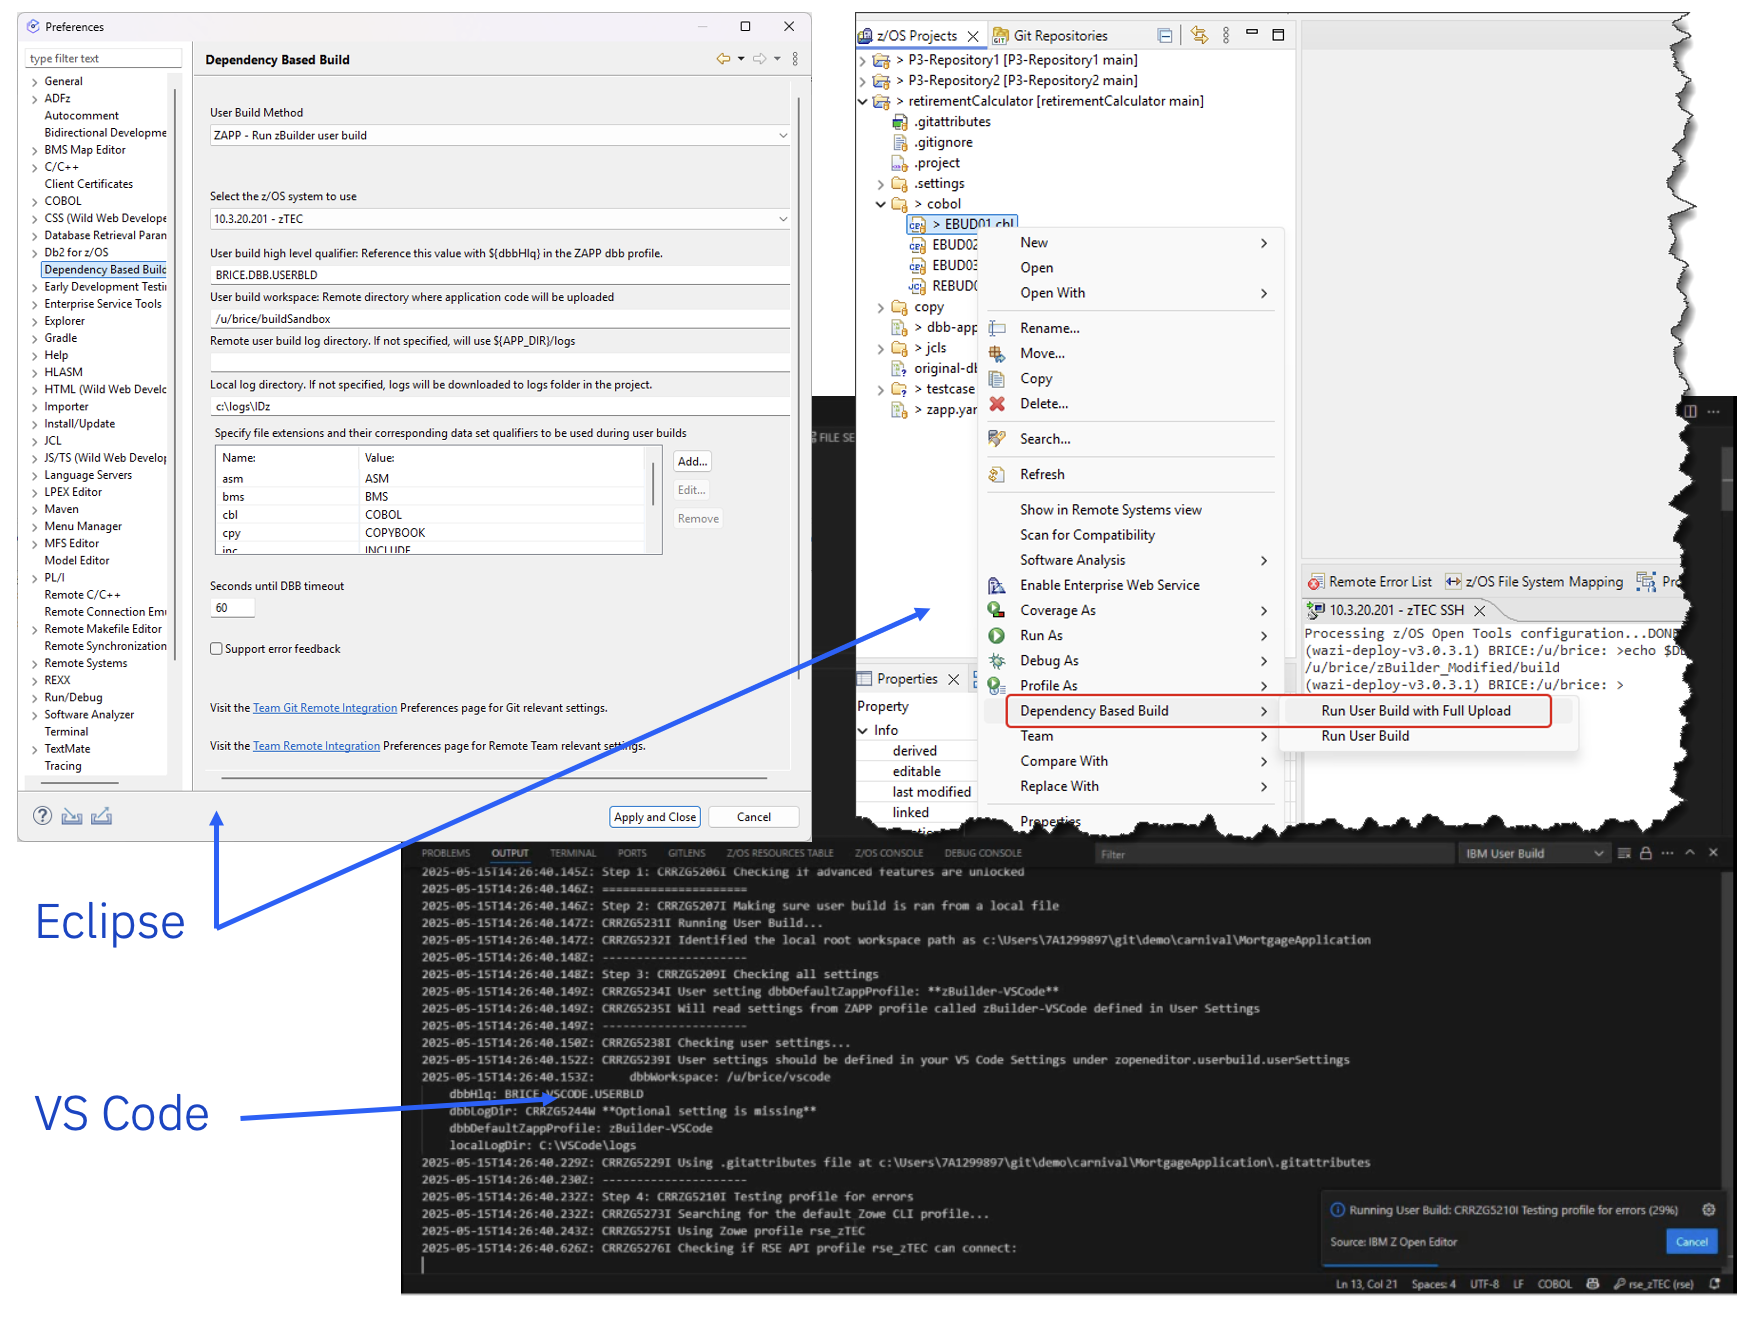This screenshot has width=1752, height=1318.
Task: Expand P3-Repository1 project node
Action: [x=863, y=61]
